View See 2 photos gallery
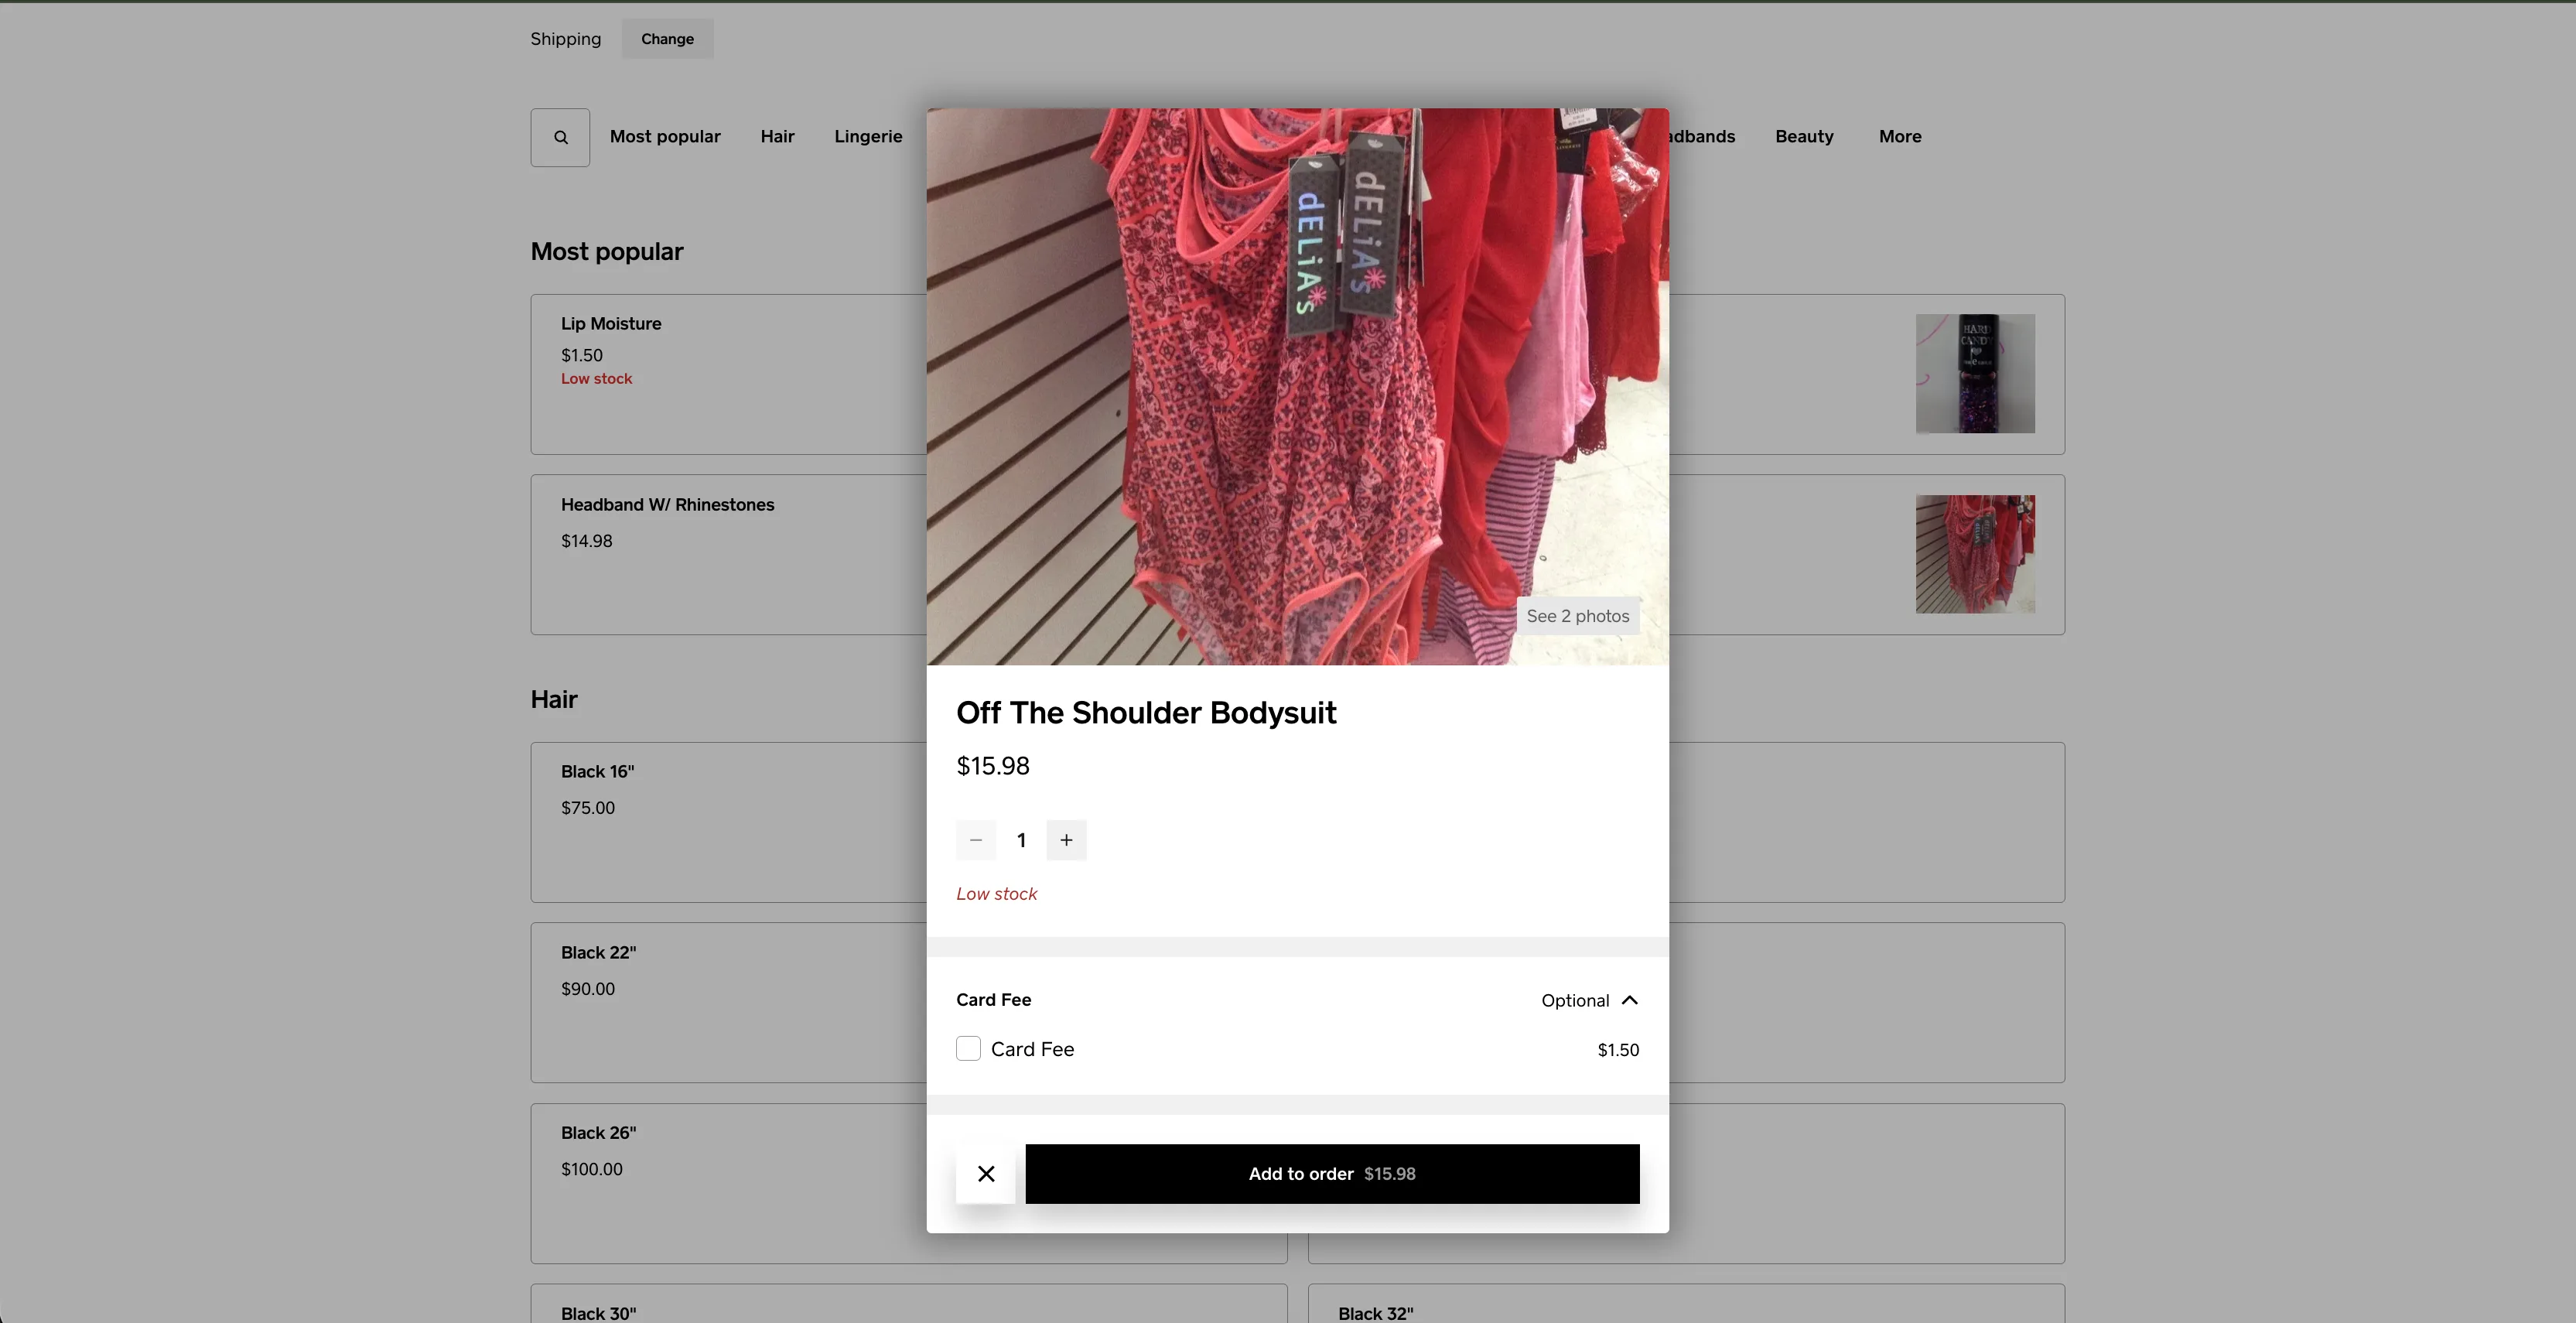Viewport: 2576px width, 1323px height. [x=1578, y=616]
